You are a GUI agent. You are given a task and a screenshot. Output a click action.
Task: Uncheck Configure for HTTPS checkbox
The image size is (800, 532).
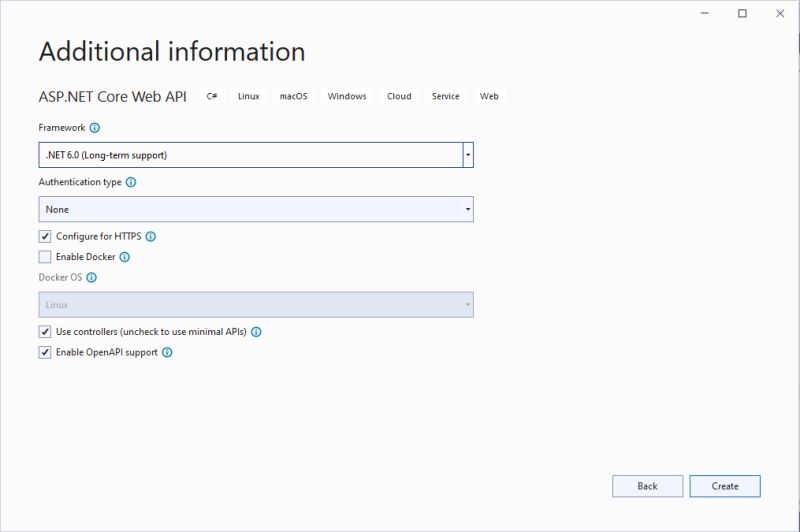(45, 236)
